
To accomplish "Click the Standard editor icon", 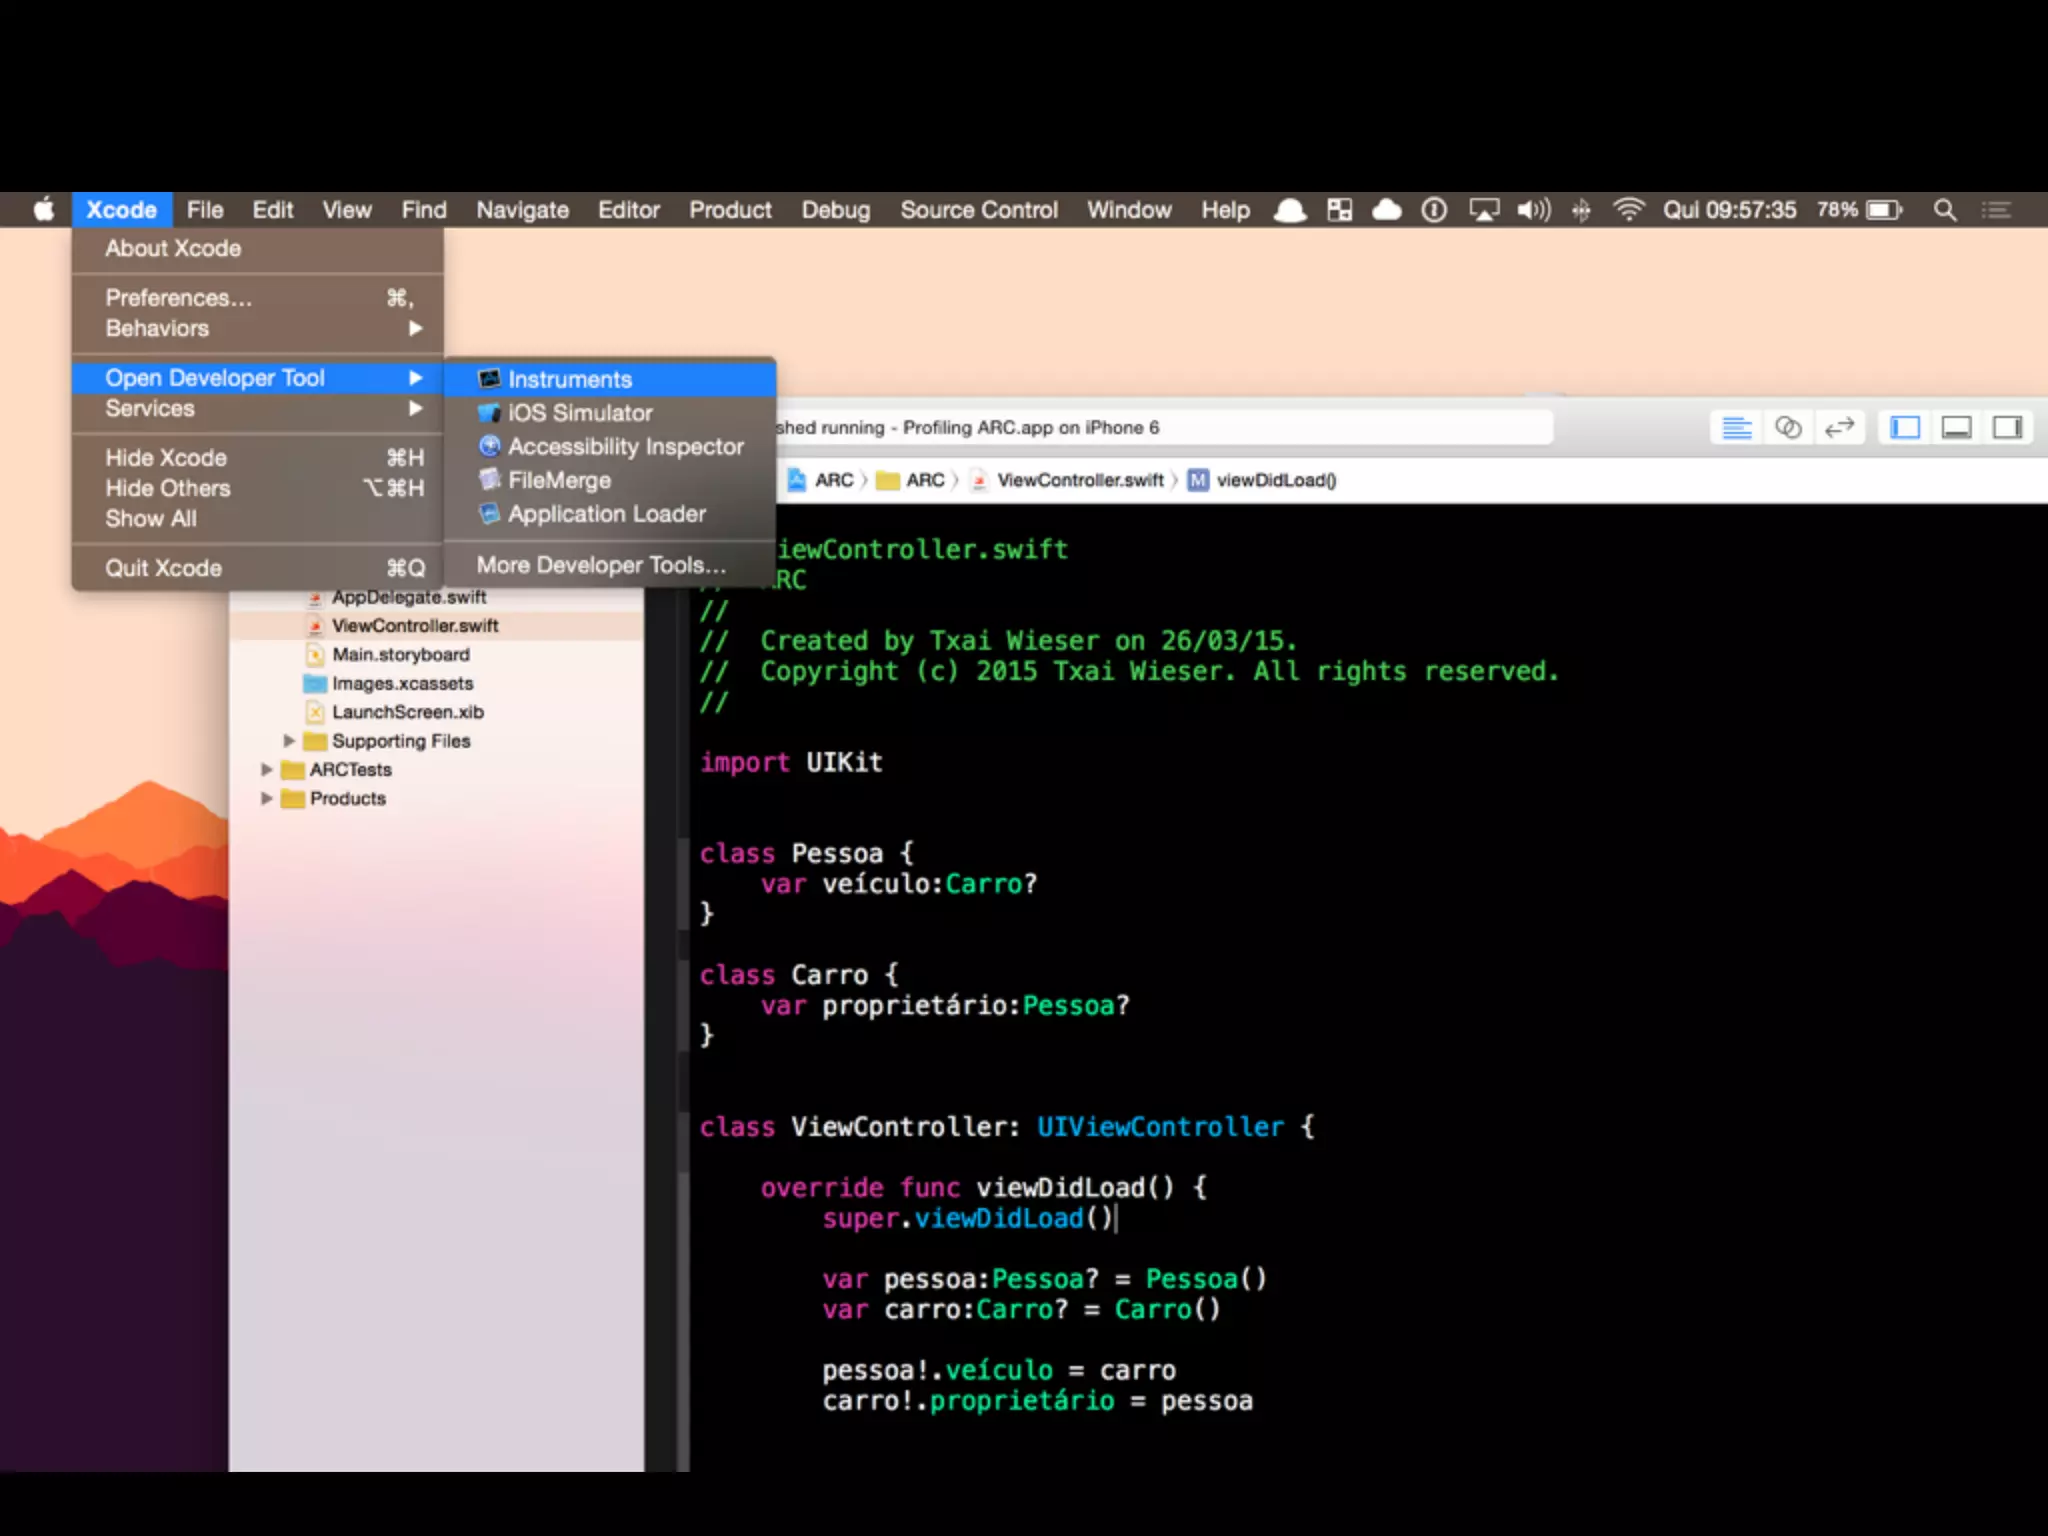I will click(x=1737, y=428).
